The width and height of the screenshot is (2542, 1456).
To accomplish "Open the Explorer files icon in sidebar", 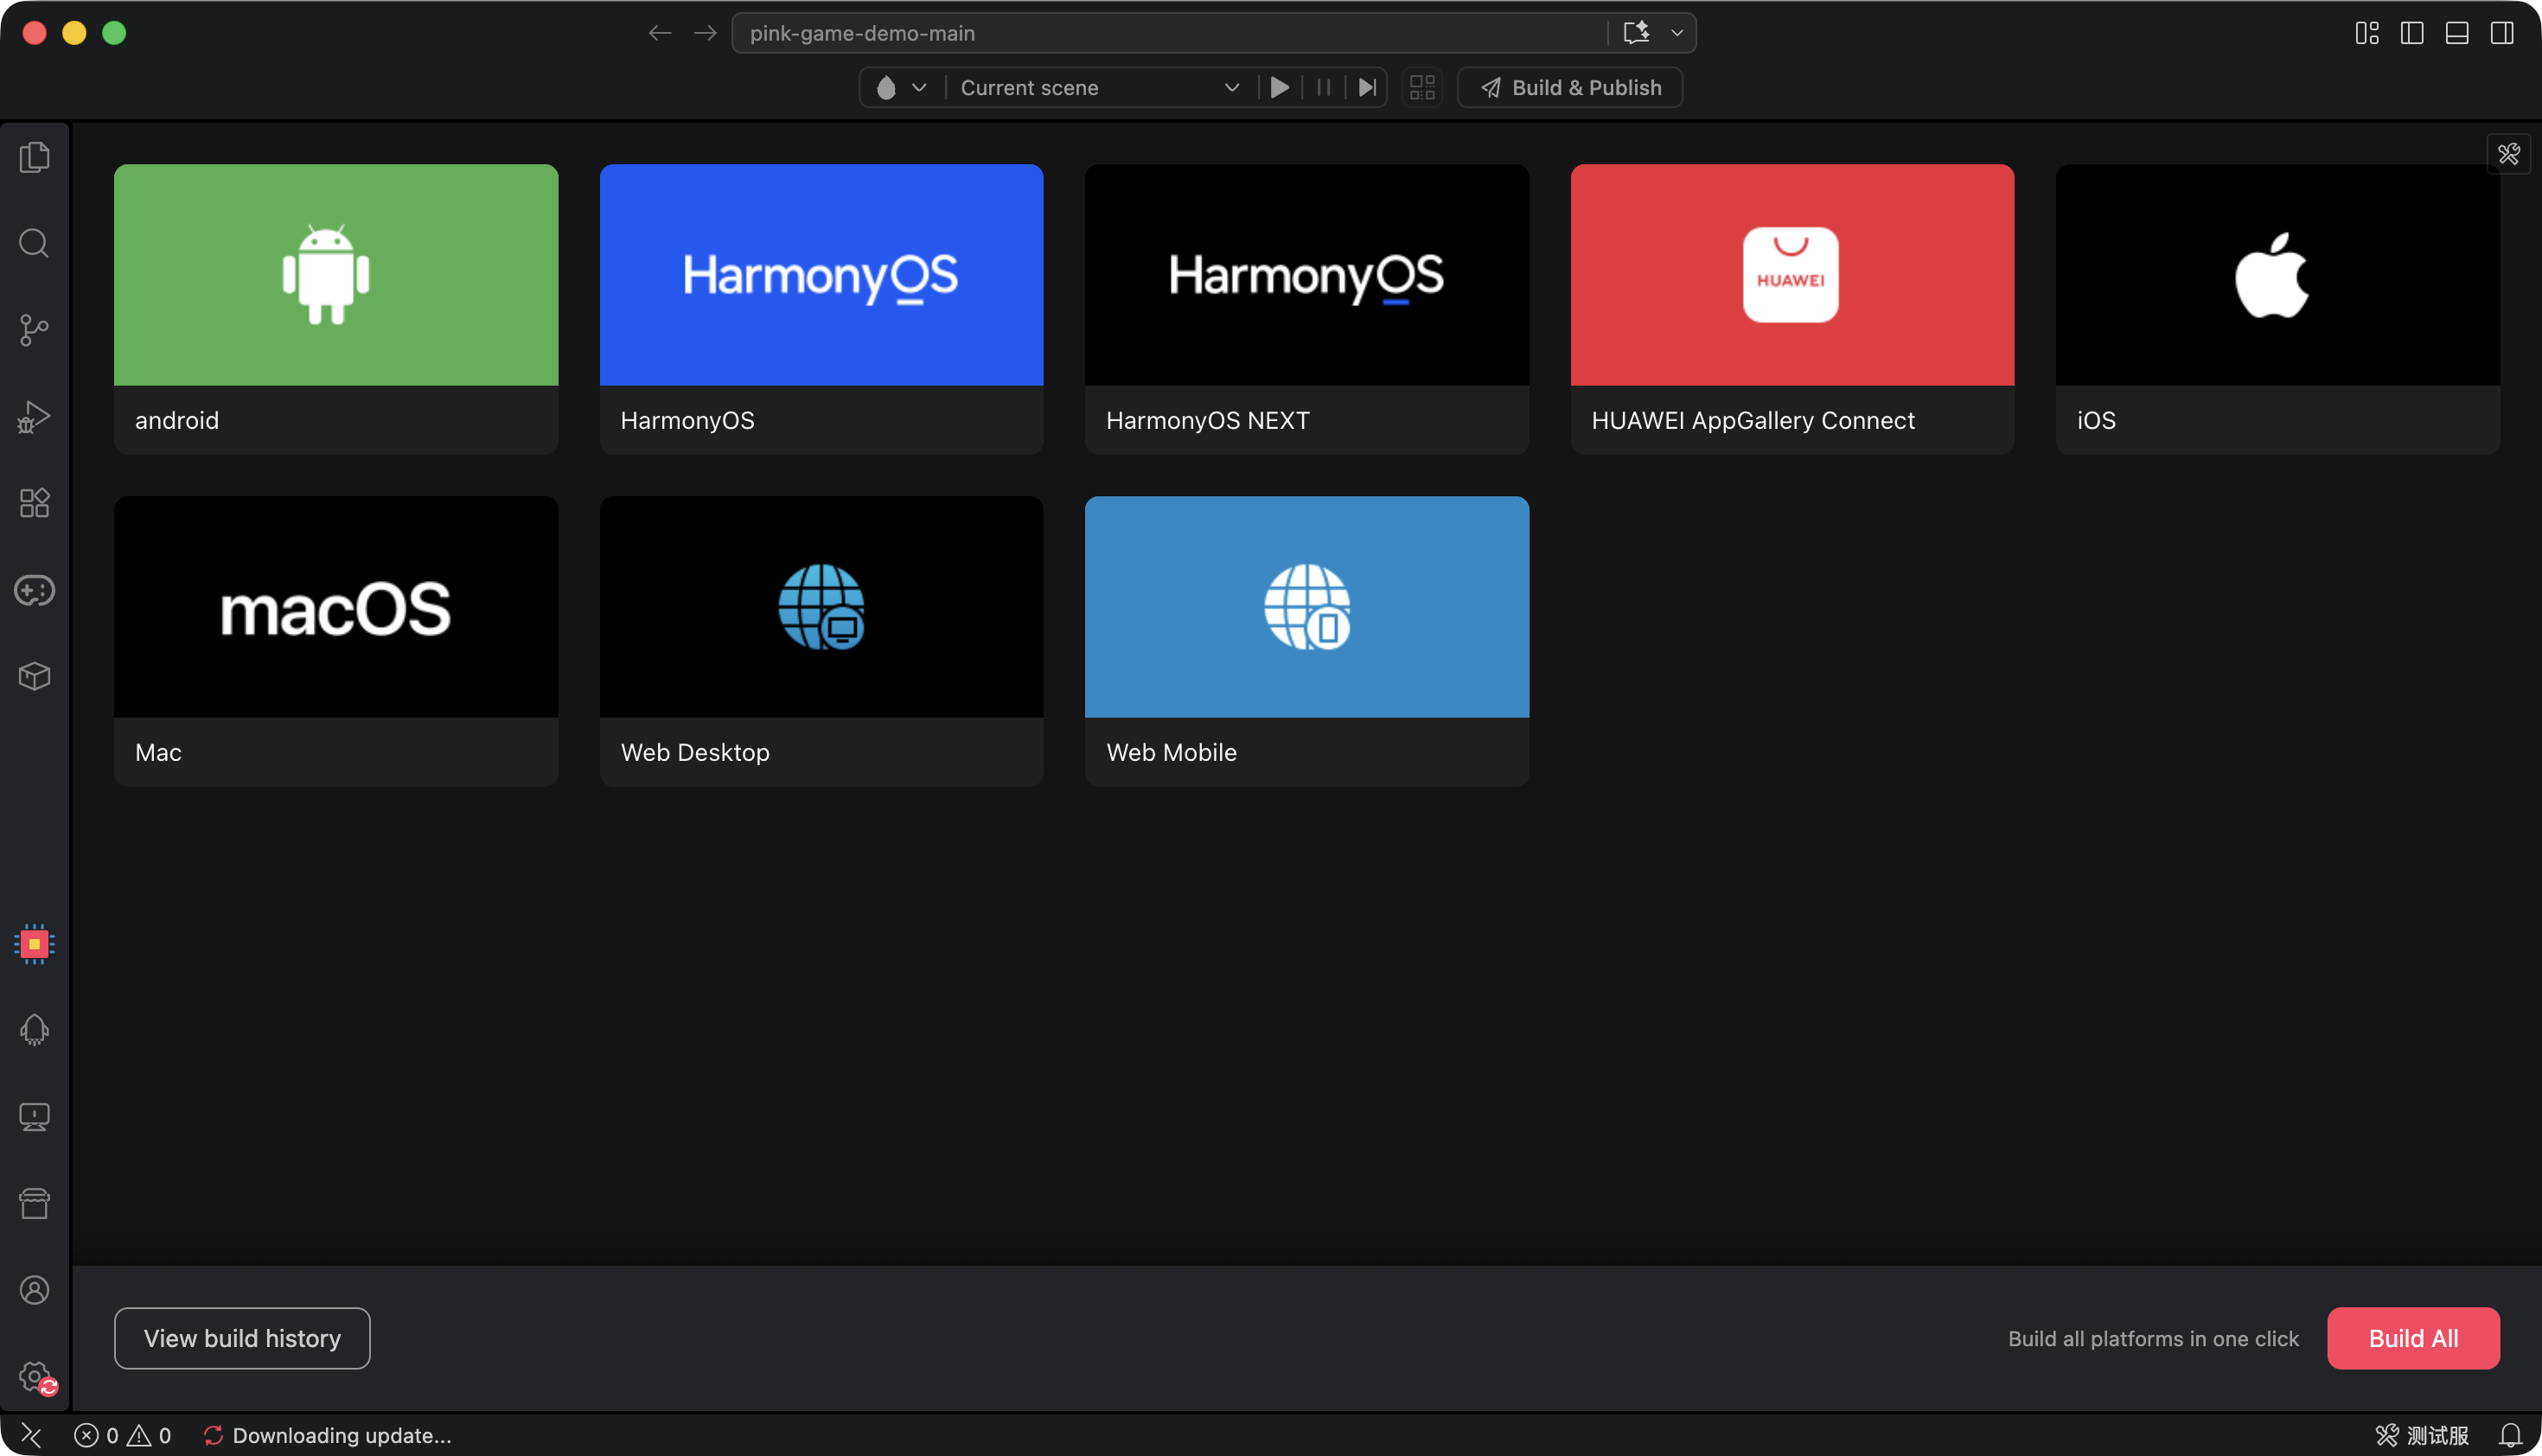I will point(34,157).
